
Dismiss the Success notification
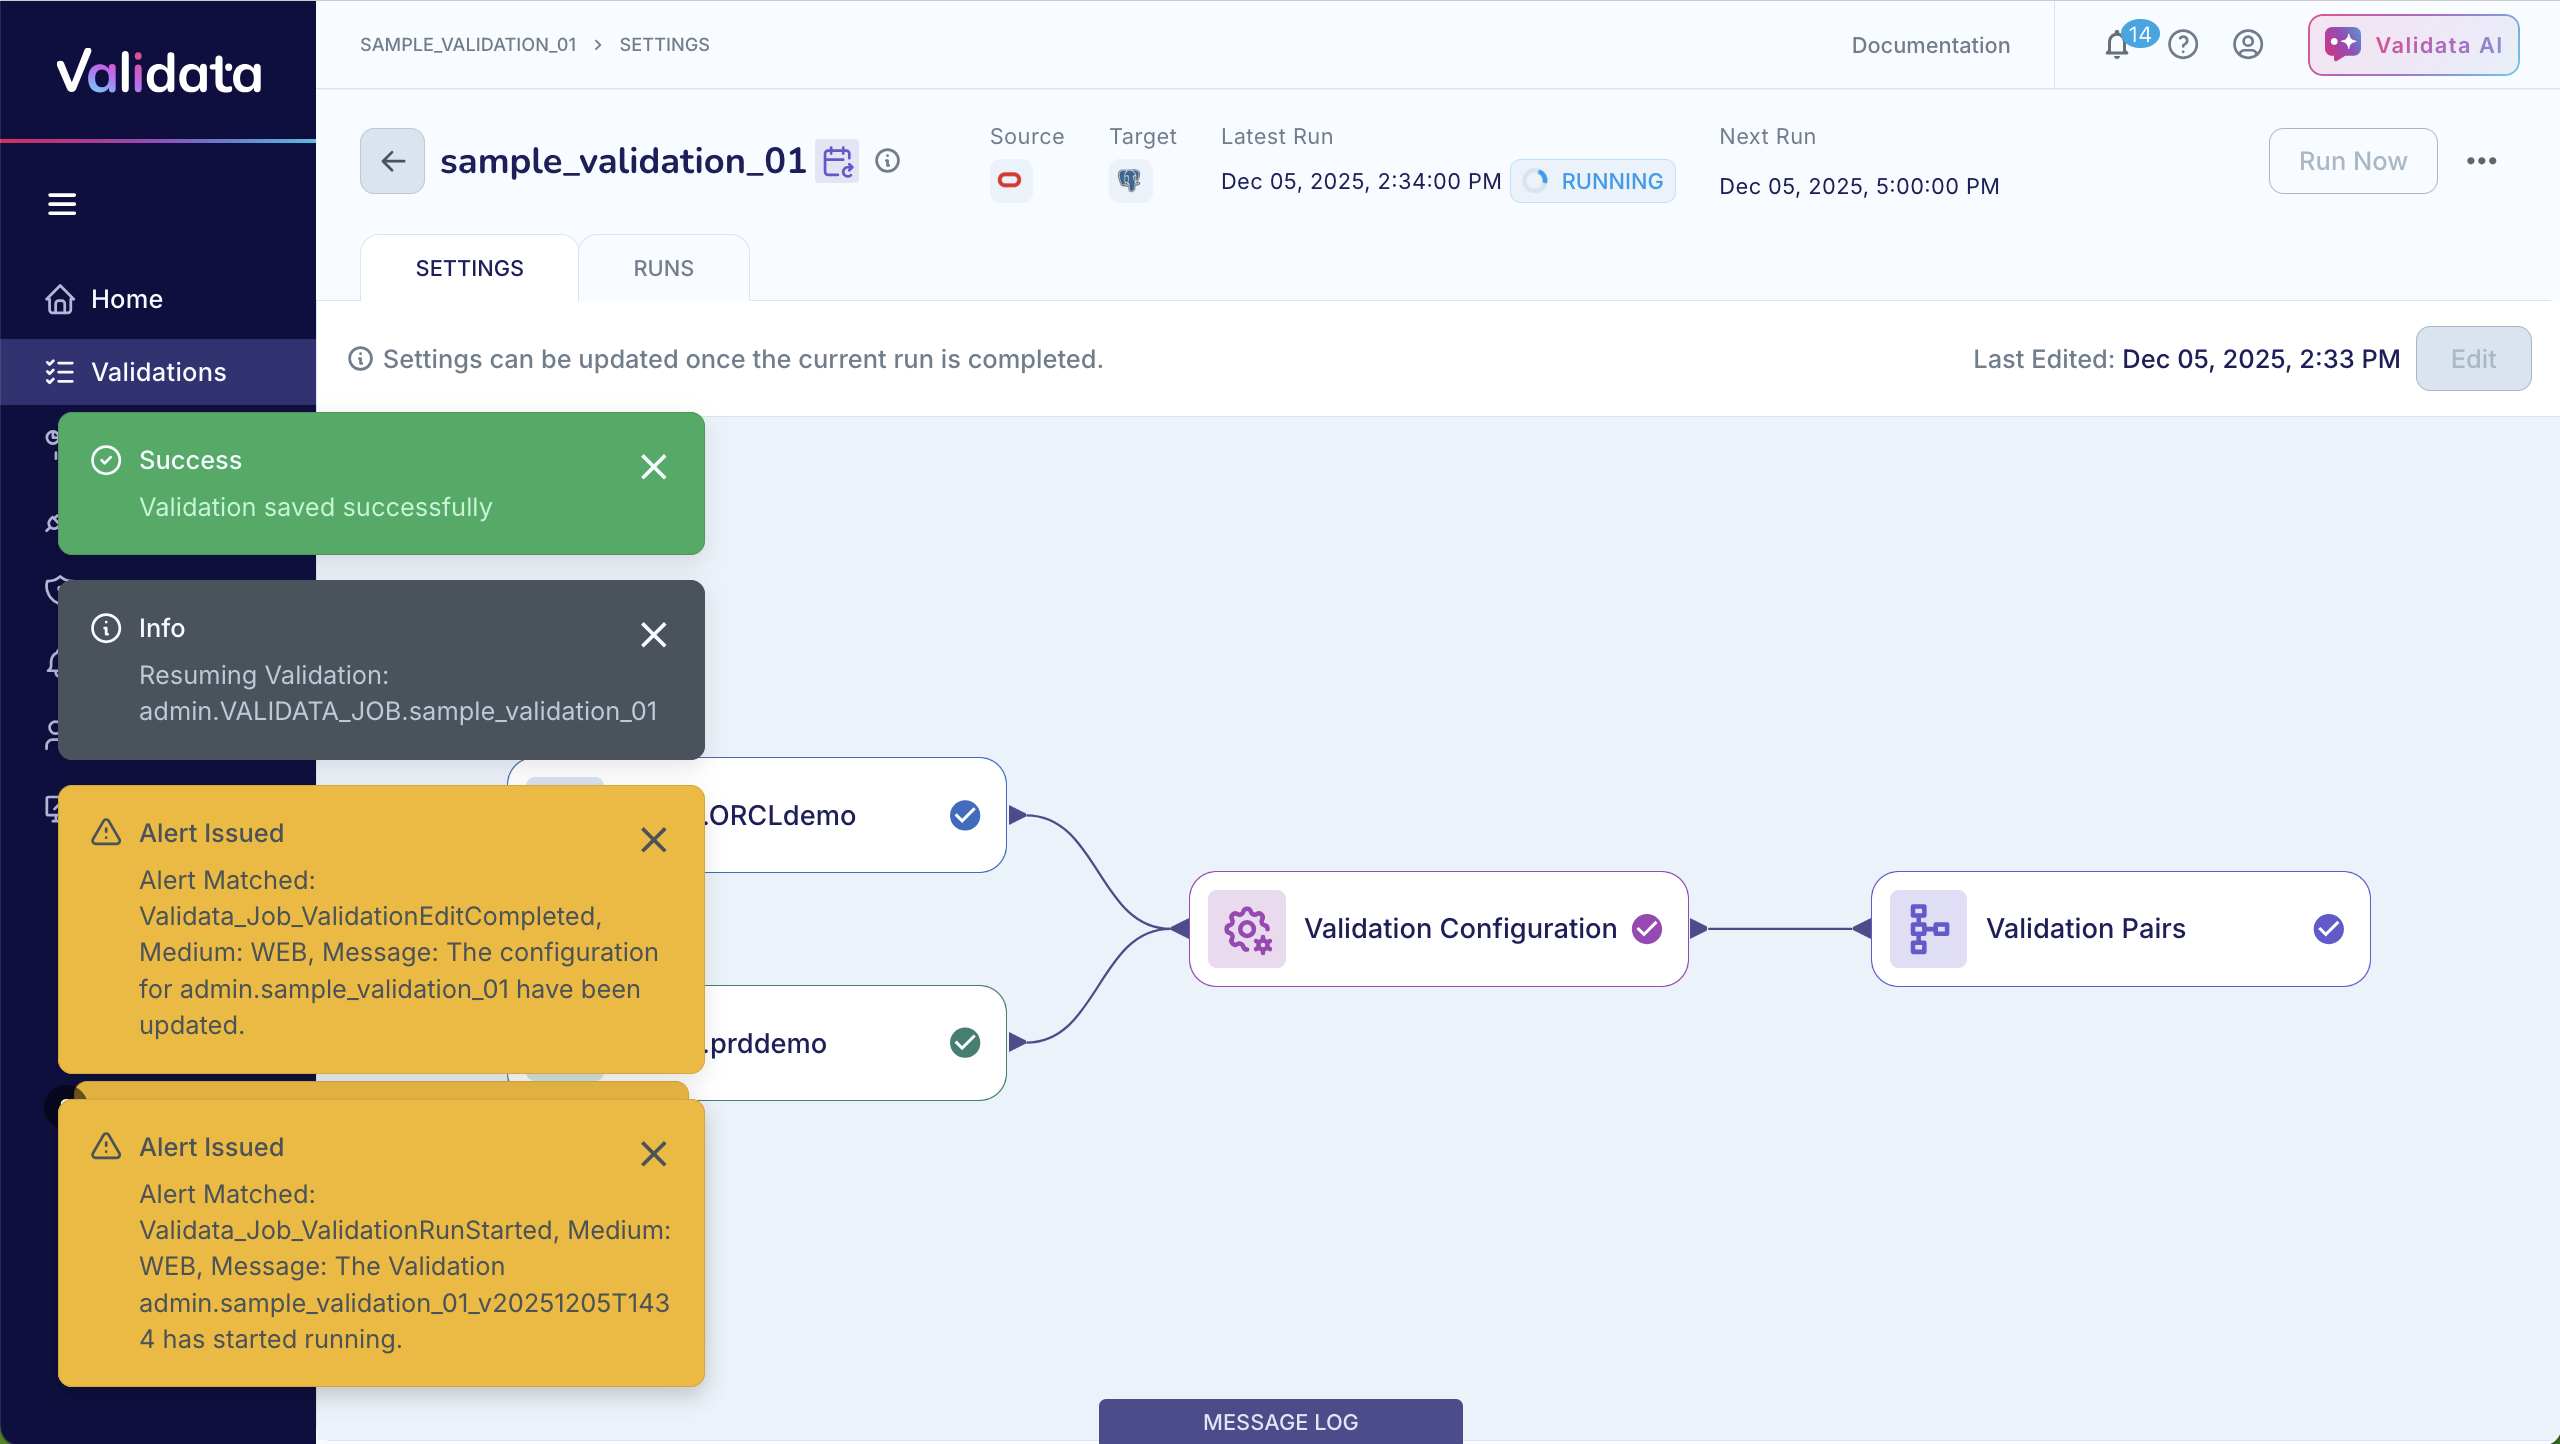pyautogui.click(x=653, y=467)
